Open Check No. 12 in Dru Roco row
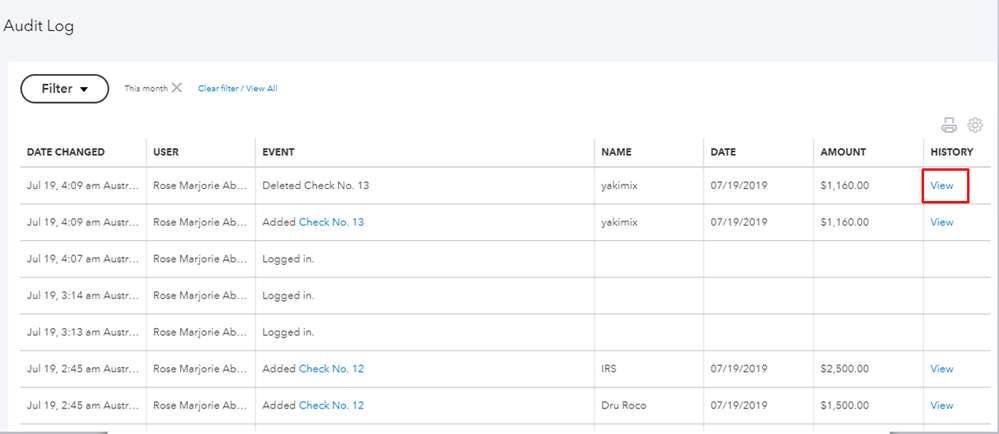The width and height of the screenshot is (999, 434). pyautogui.click(x=331, y=405)
